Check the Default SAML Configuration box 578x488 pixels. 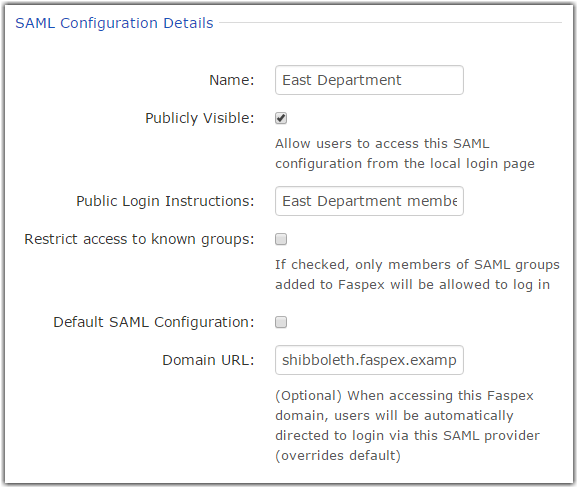pyautogui.click(x=281, y=322)
